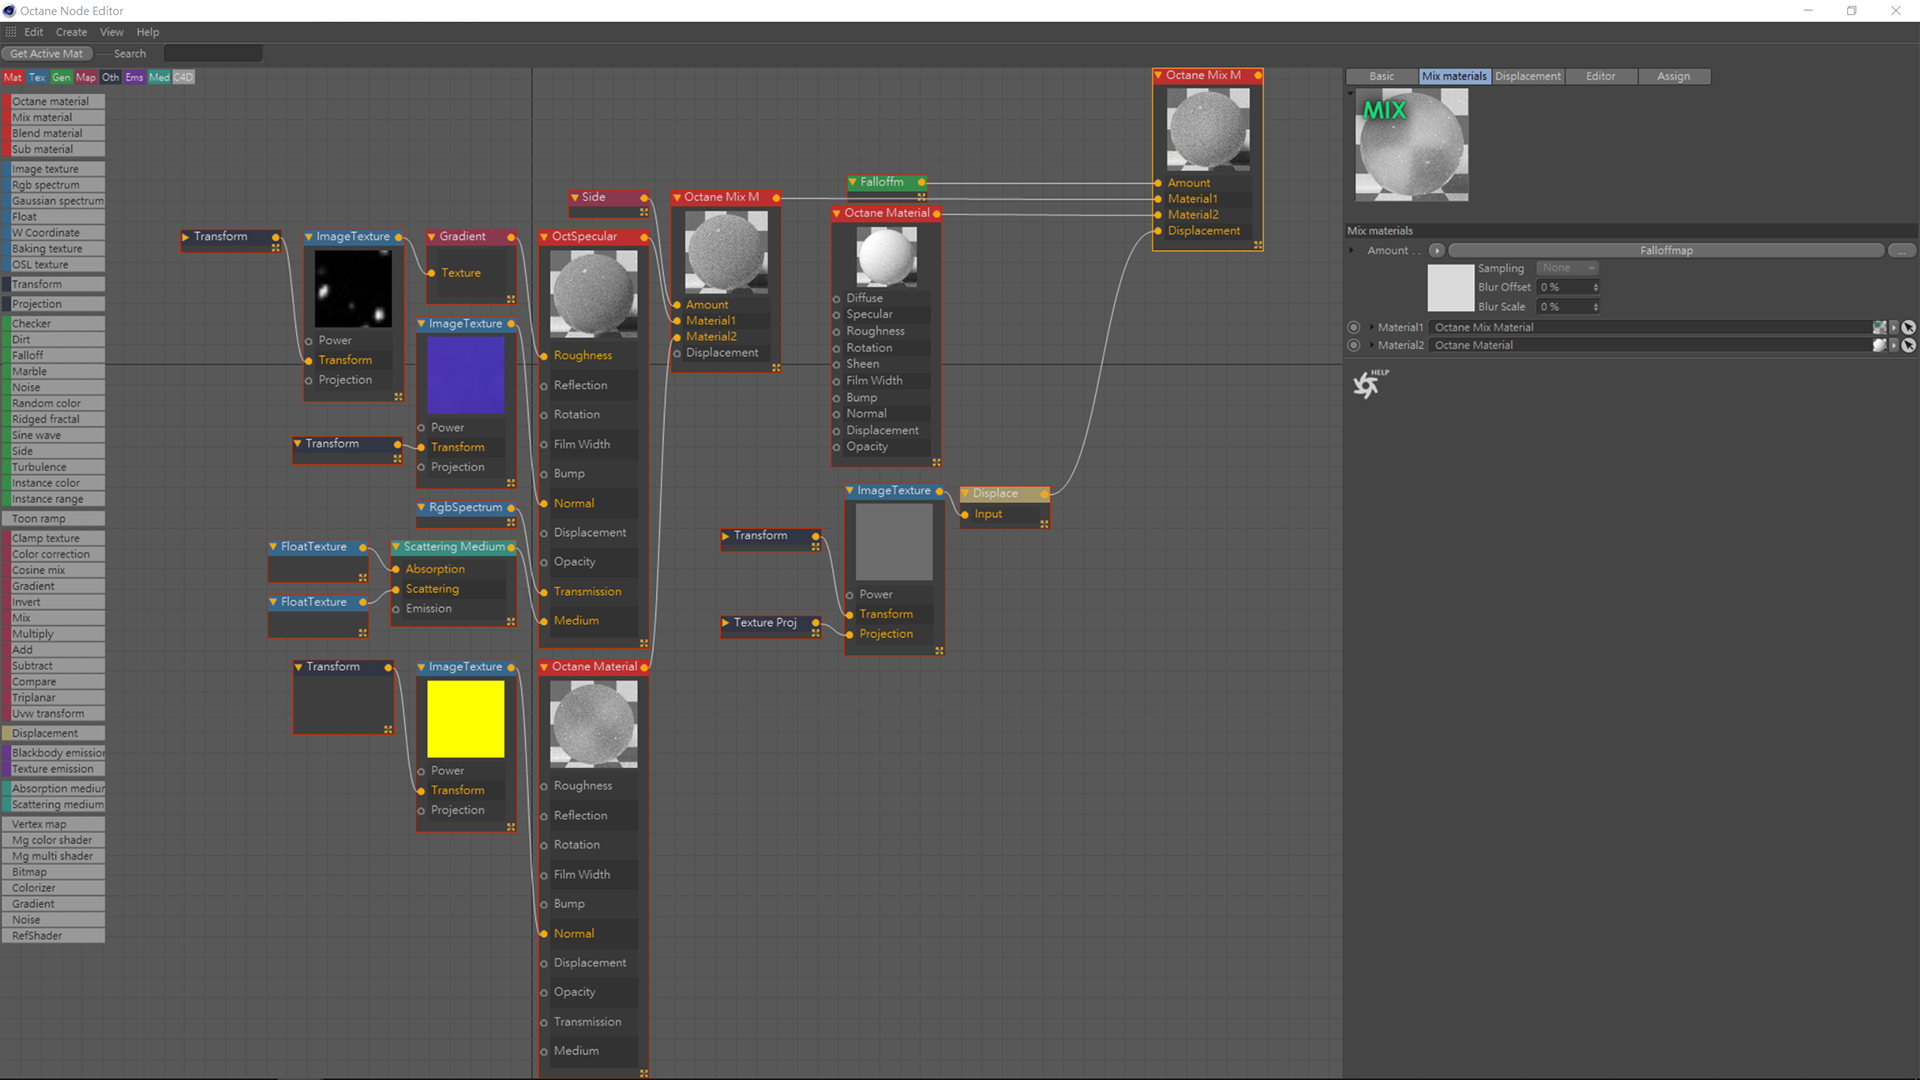Collapse the OctSpecular node using its triangle

pyautogui.click(x=544, y=237)
